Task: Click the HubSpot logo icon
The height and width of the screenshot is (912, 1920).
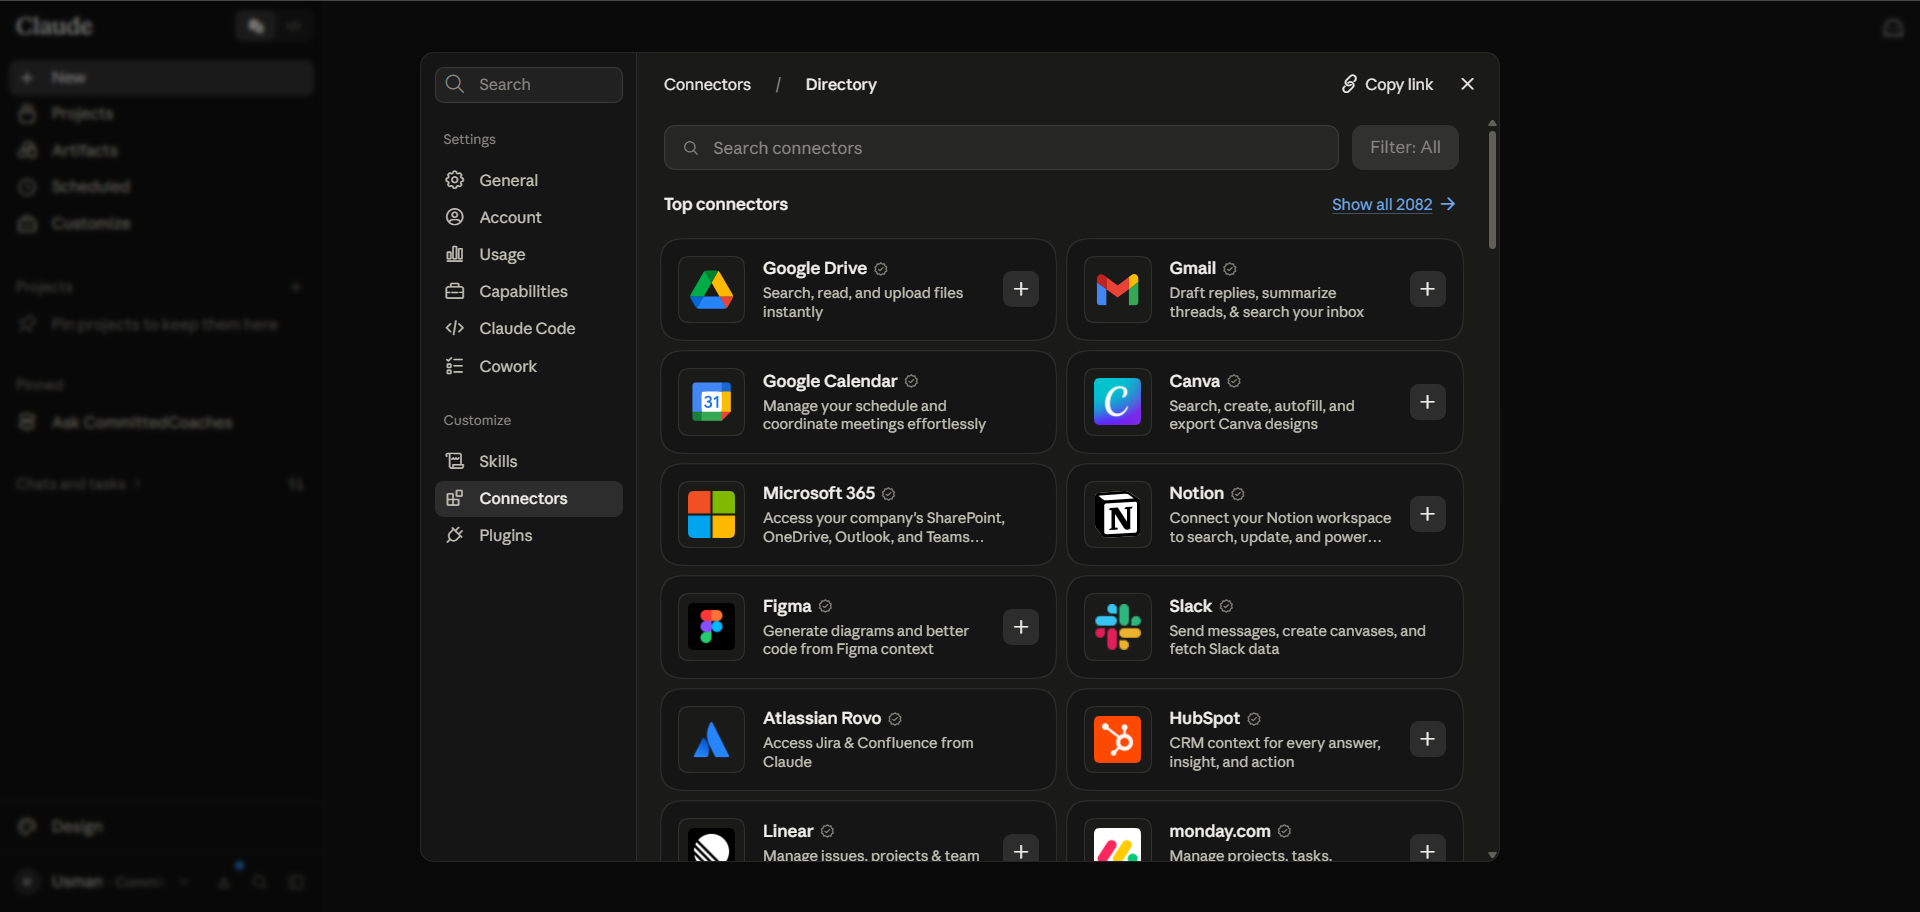Action: click(1118, 739)
